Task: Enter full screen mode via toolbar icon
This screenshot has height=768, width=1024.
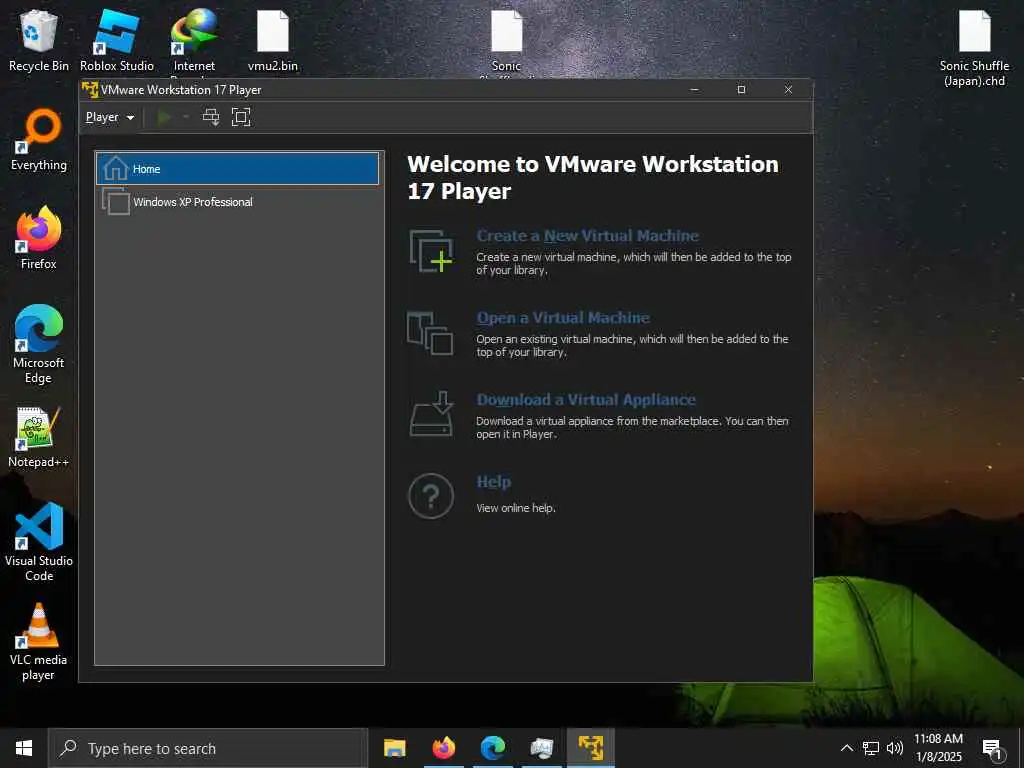Action: click(241, 118)
